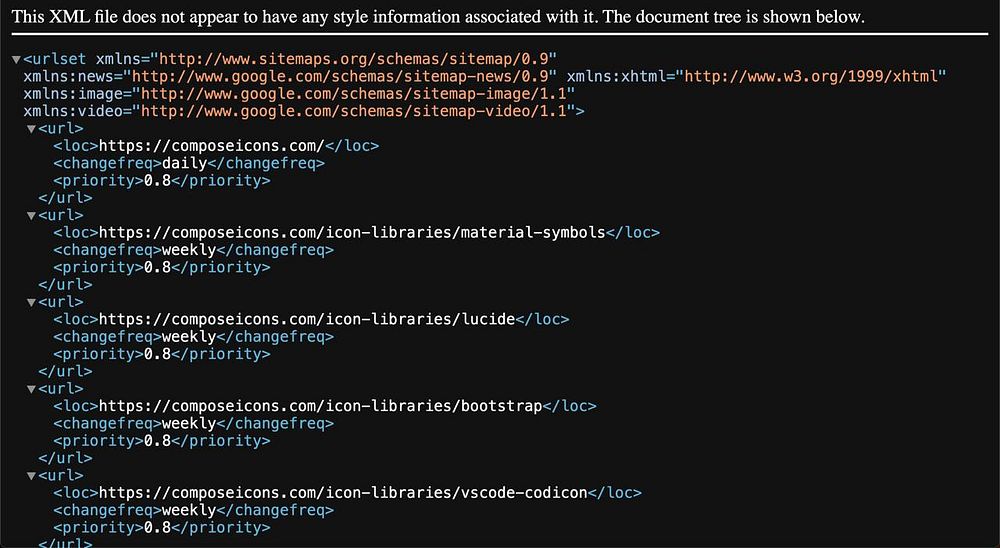Click priority 0.8 under the bootstrap URL
This screenshot has width=1000, height=548.
click(158, 440)
